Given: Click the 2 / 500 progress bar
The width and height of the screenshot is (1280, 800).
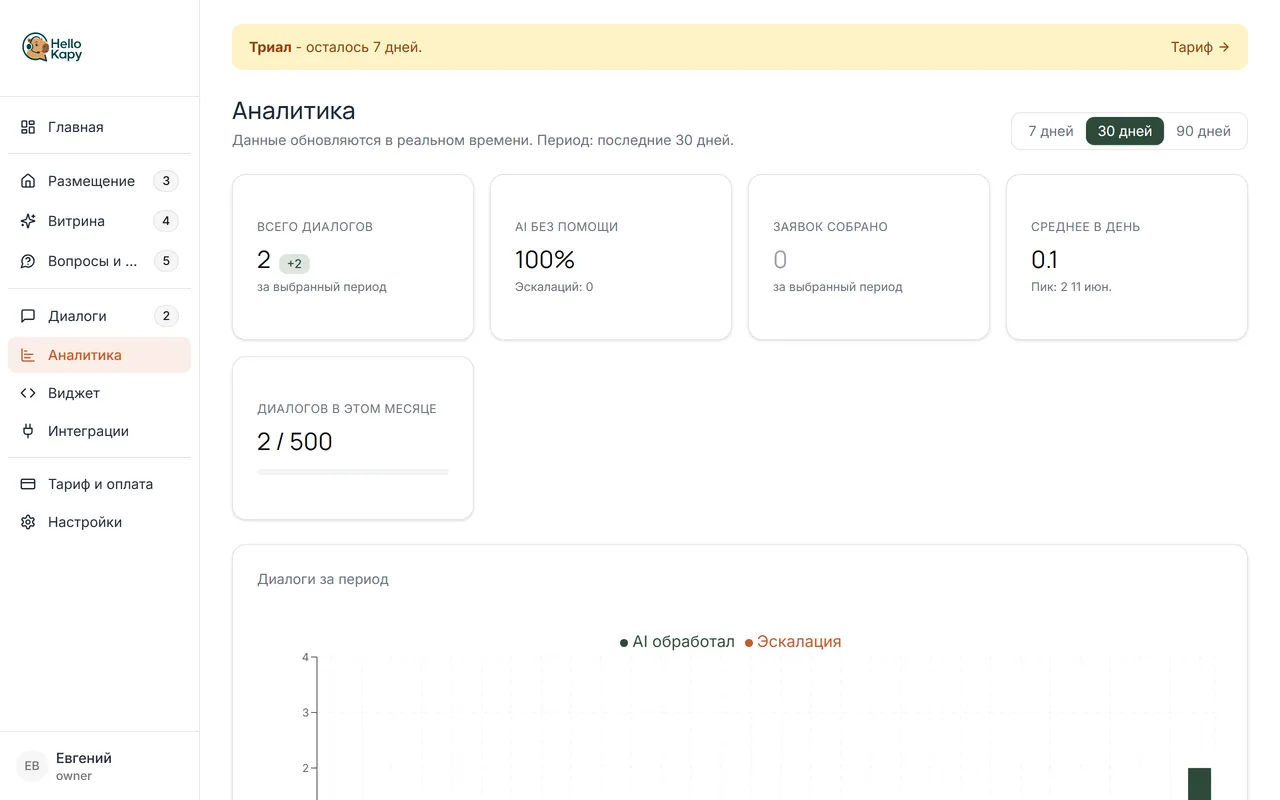Looking at the screenshot, I should point(353,471).
